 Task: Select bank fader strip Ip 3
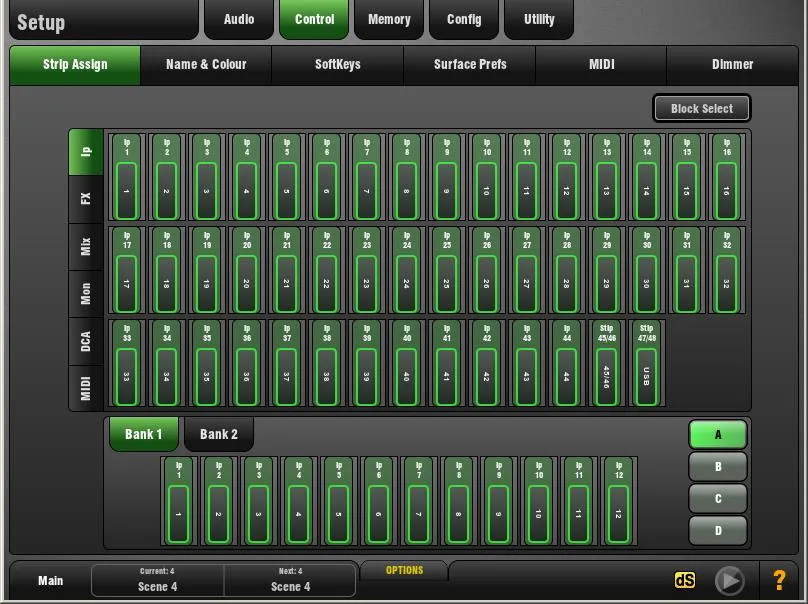click(259, 501)
